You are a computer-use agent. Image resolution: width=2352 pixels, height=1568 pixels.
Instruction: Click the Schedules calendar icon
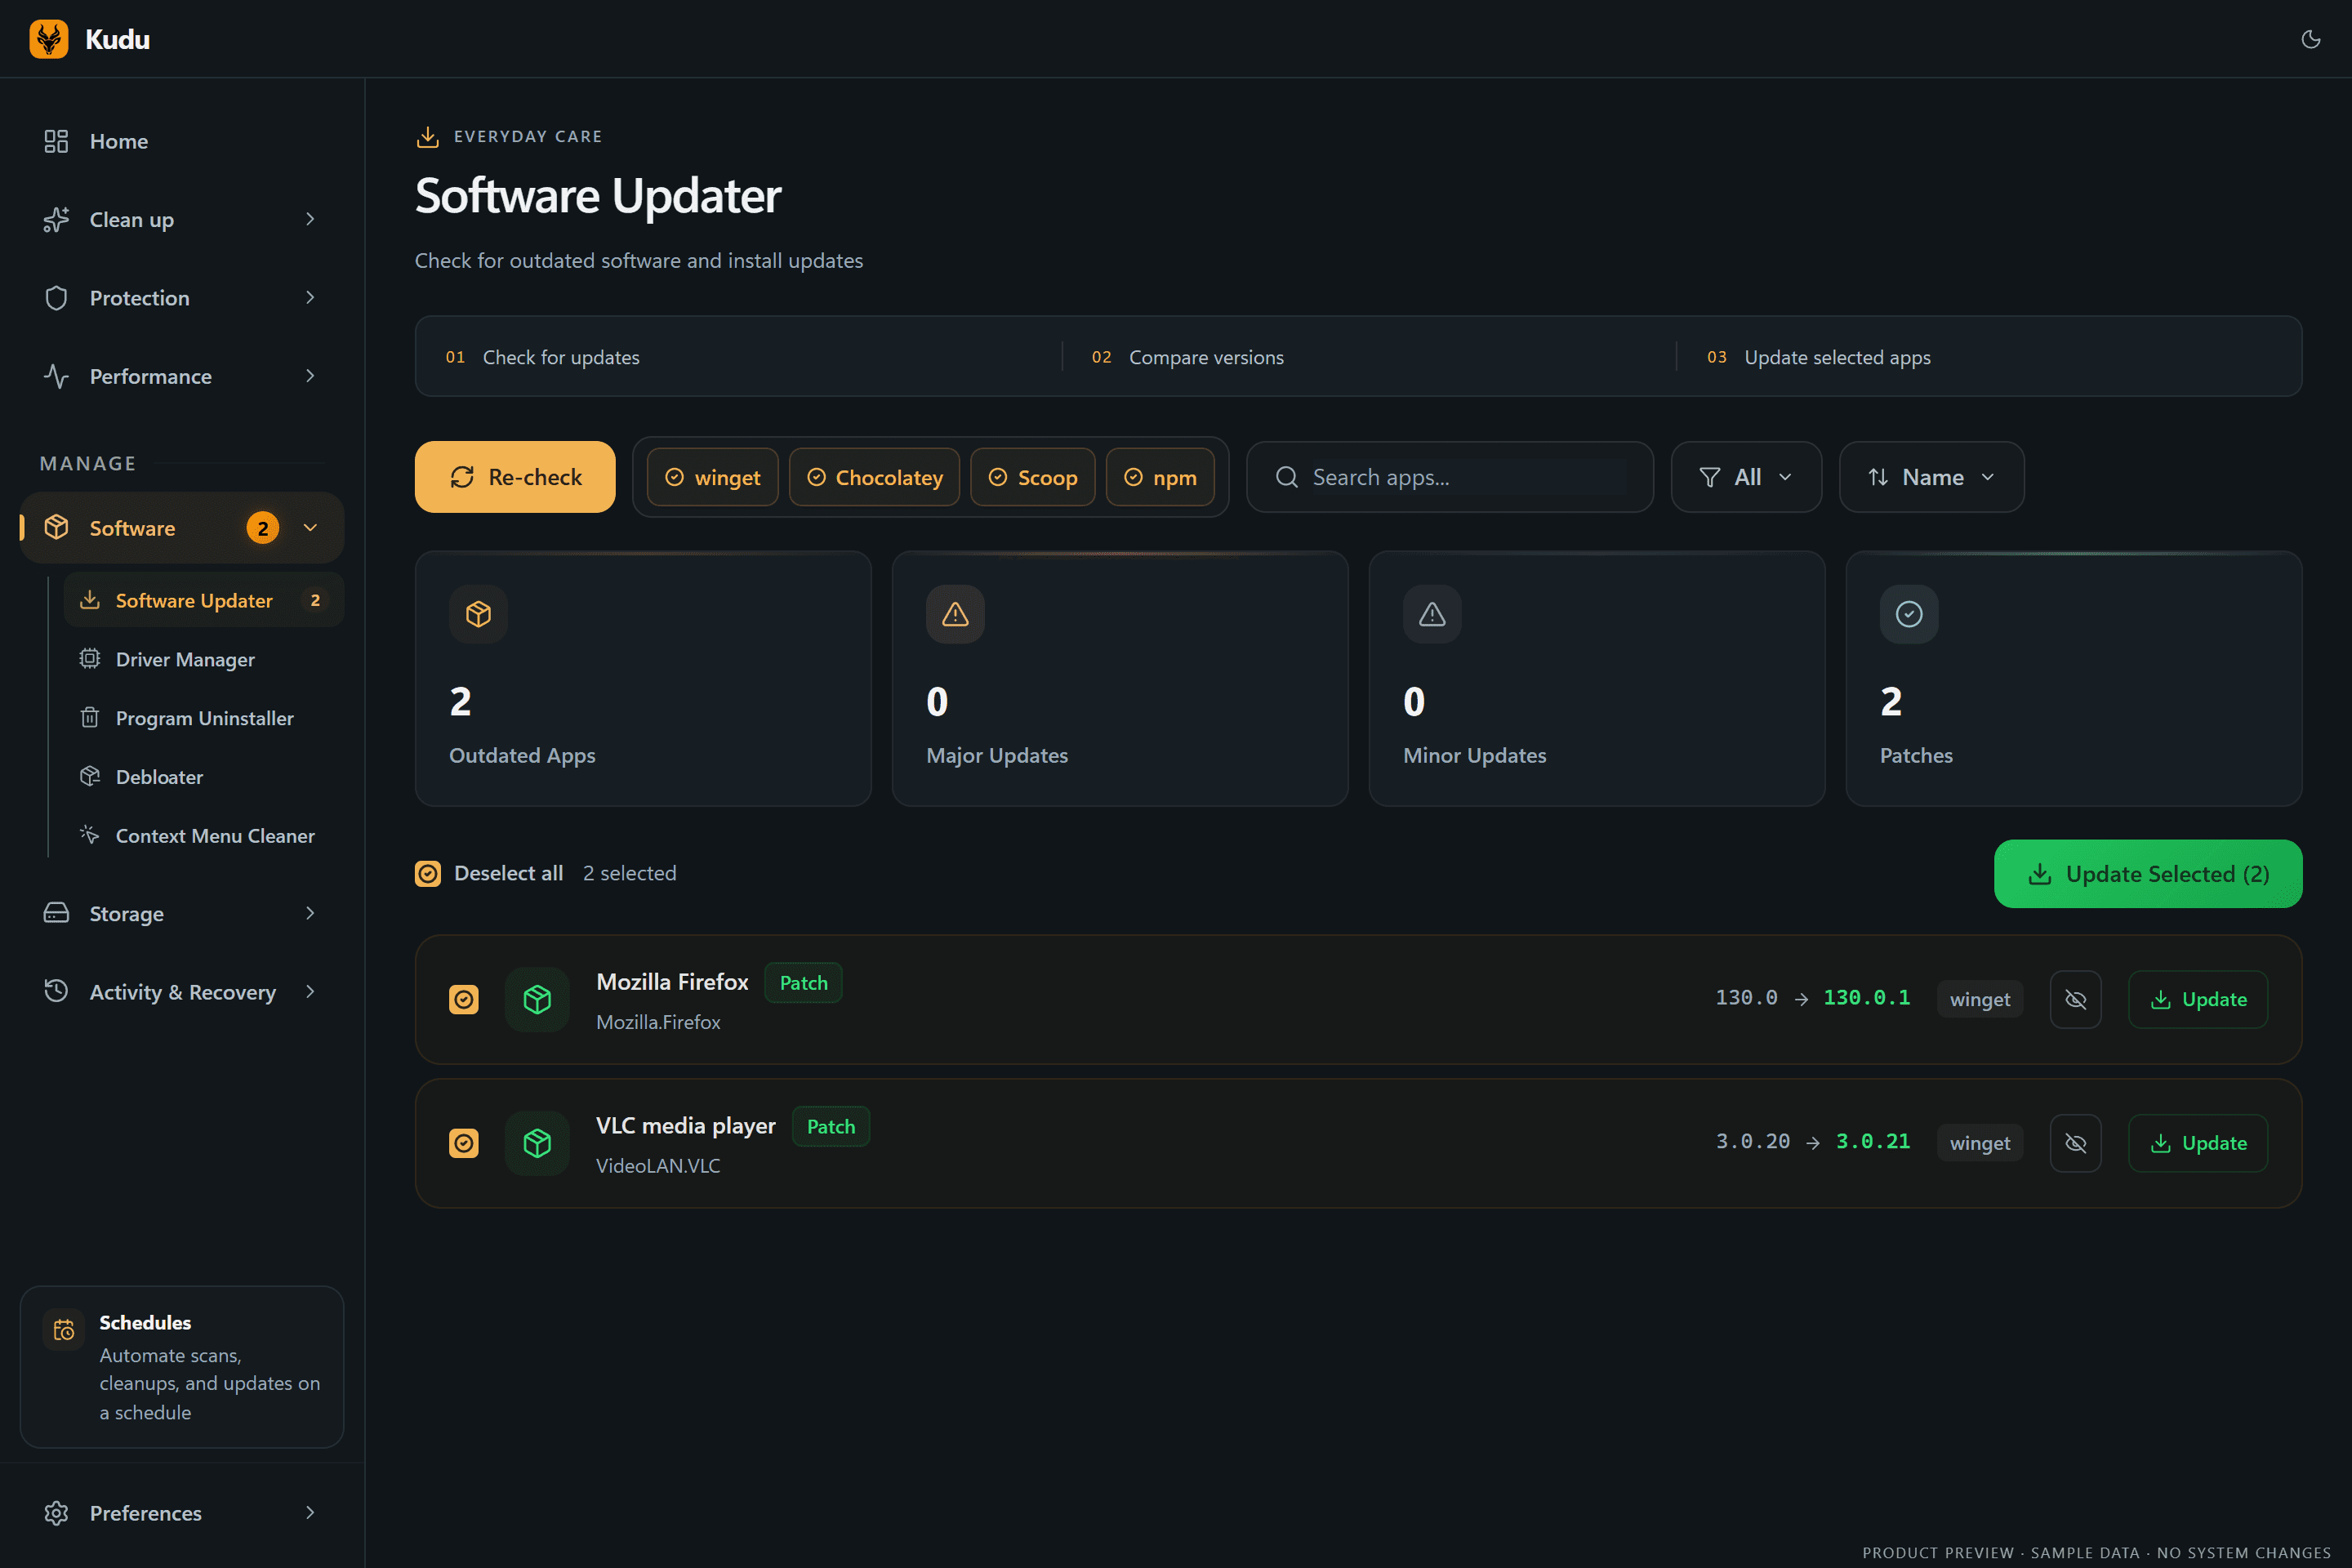64,1329
